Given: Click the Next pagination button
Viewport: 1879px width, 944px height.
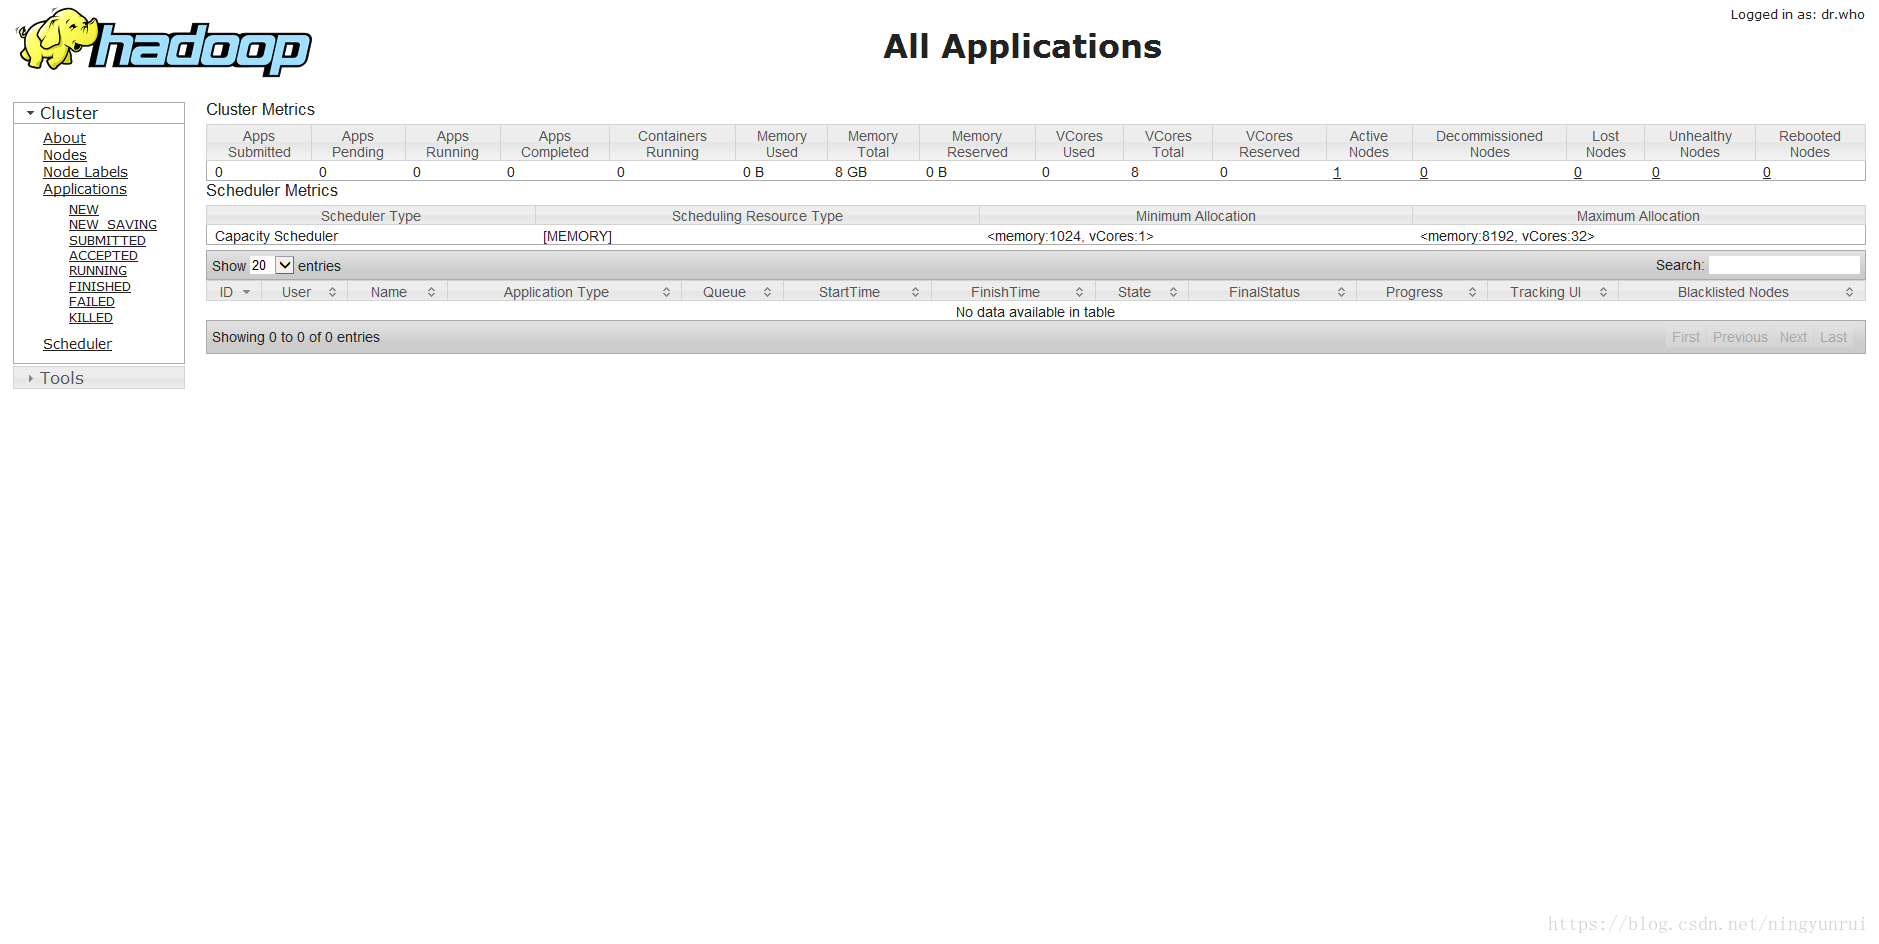Looking at the screenshot, I should tap(1793, 337).
